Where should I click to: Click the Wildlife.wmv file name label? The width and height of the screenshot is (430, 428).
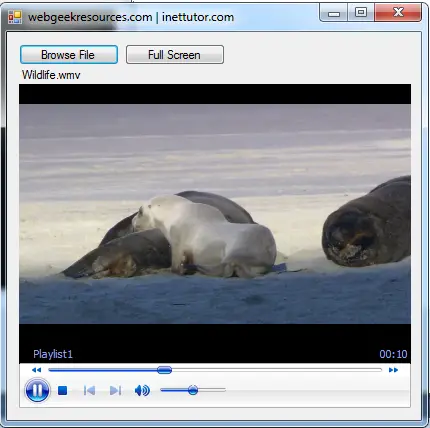tap(51, 75)
